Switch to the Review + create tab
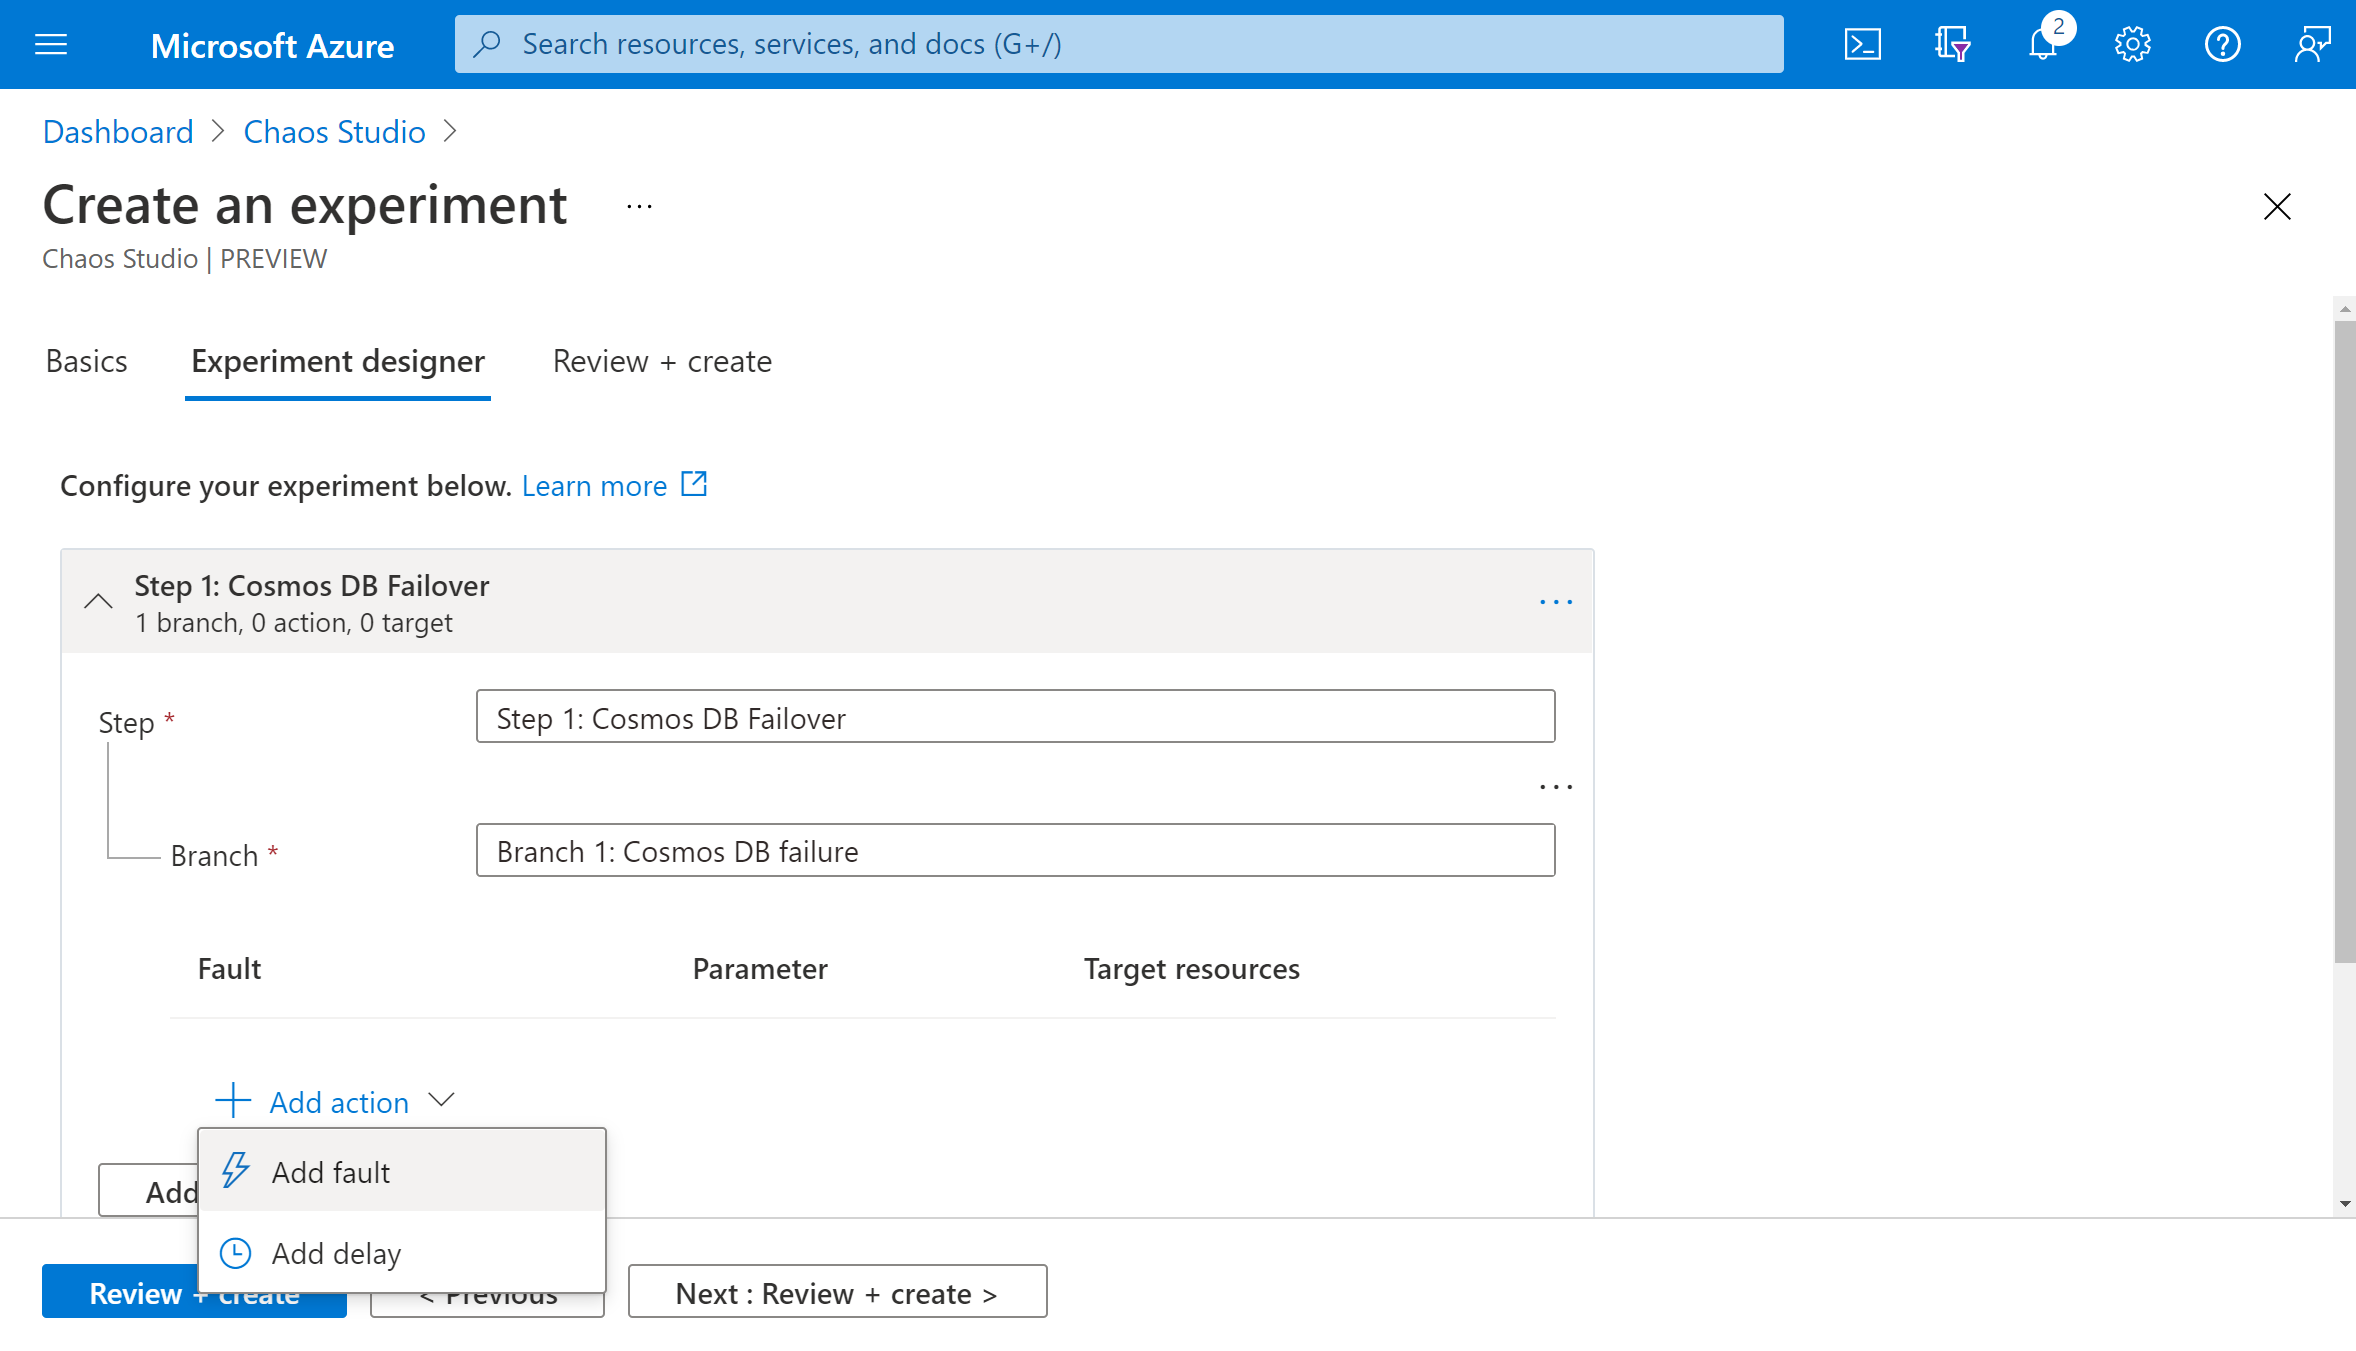Image resolution: width=2356 pixels, height=1351 pixels. (662, 361)
